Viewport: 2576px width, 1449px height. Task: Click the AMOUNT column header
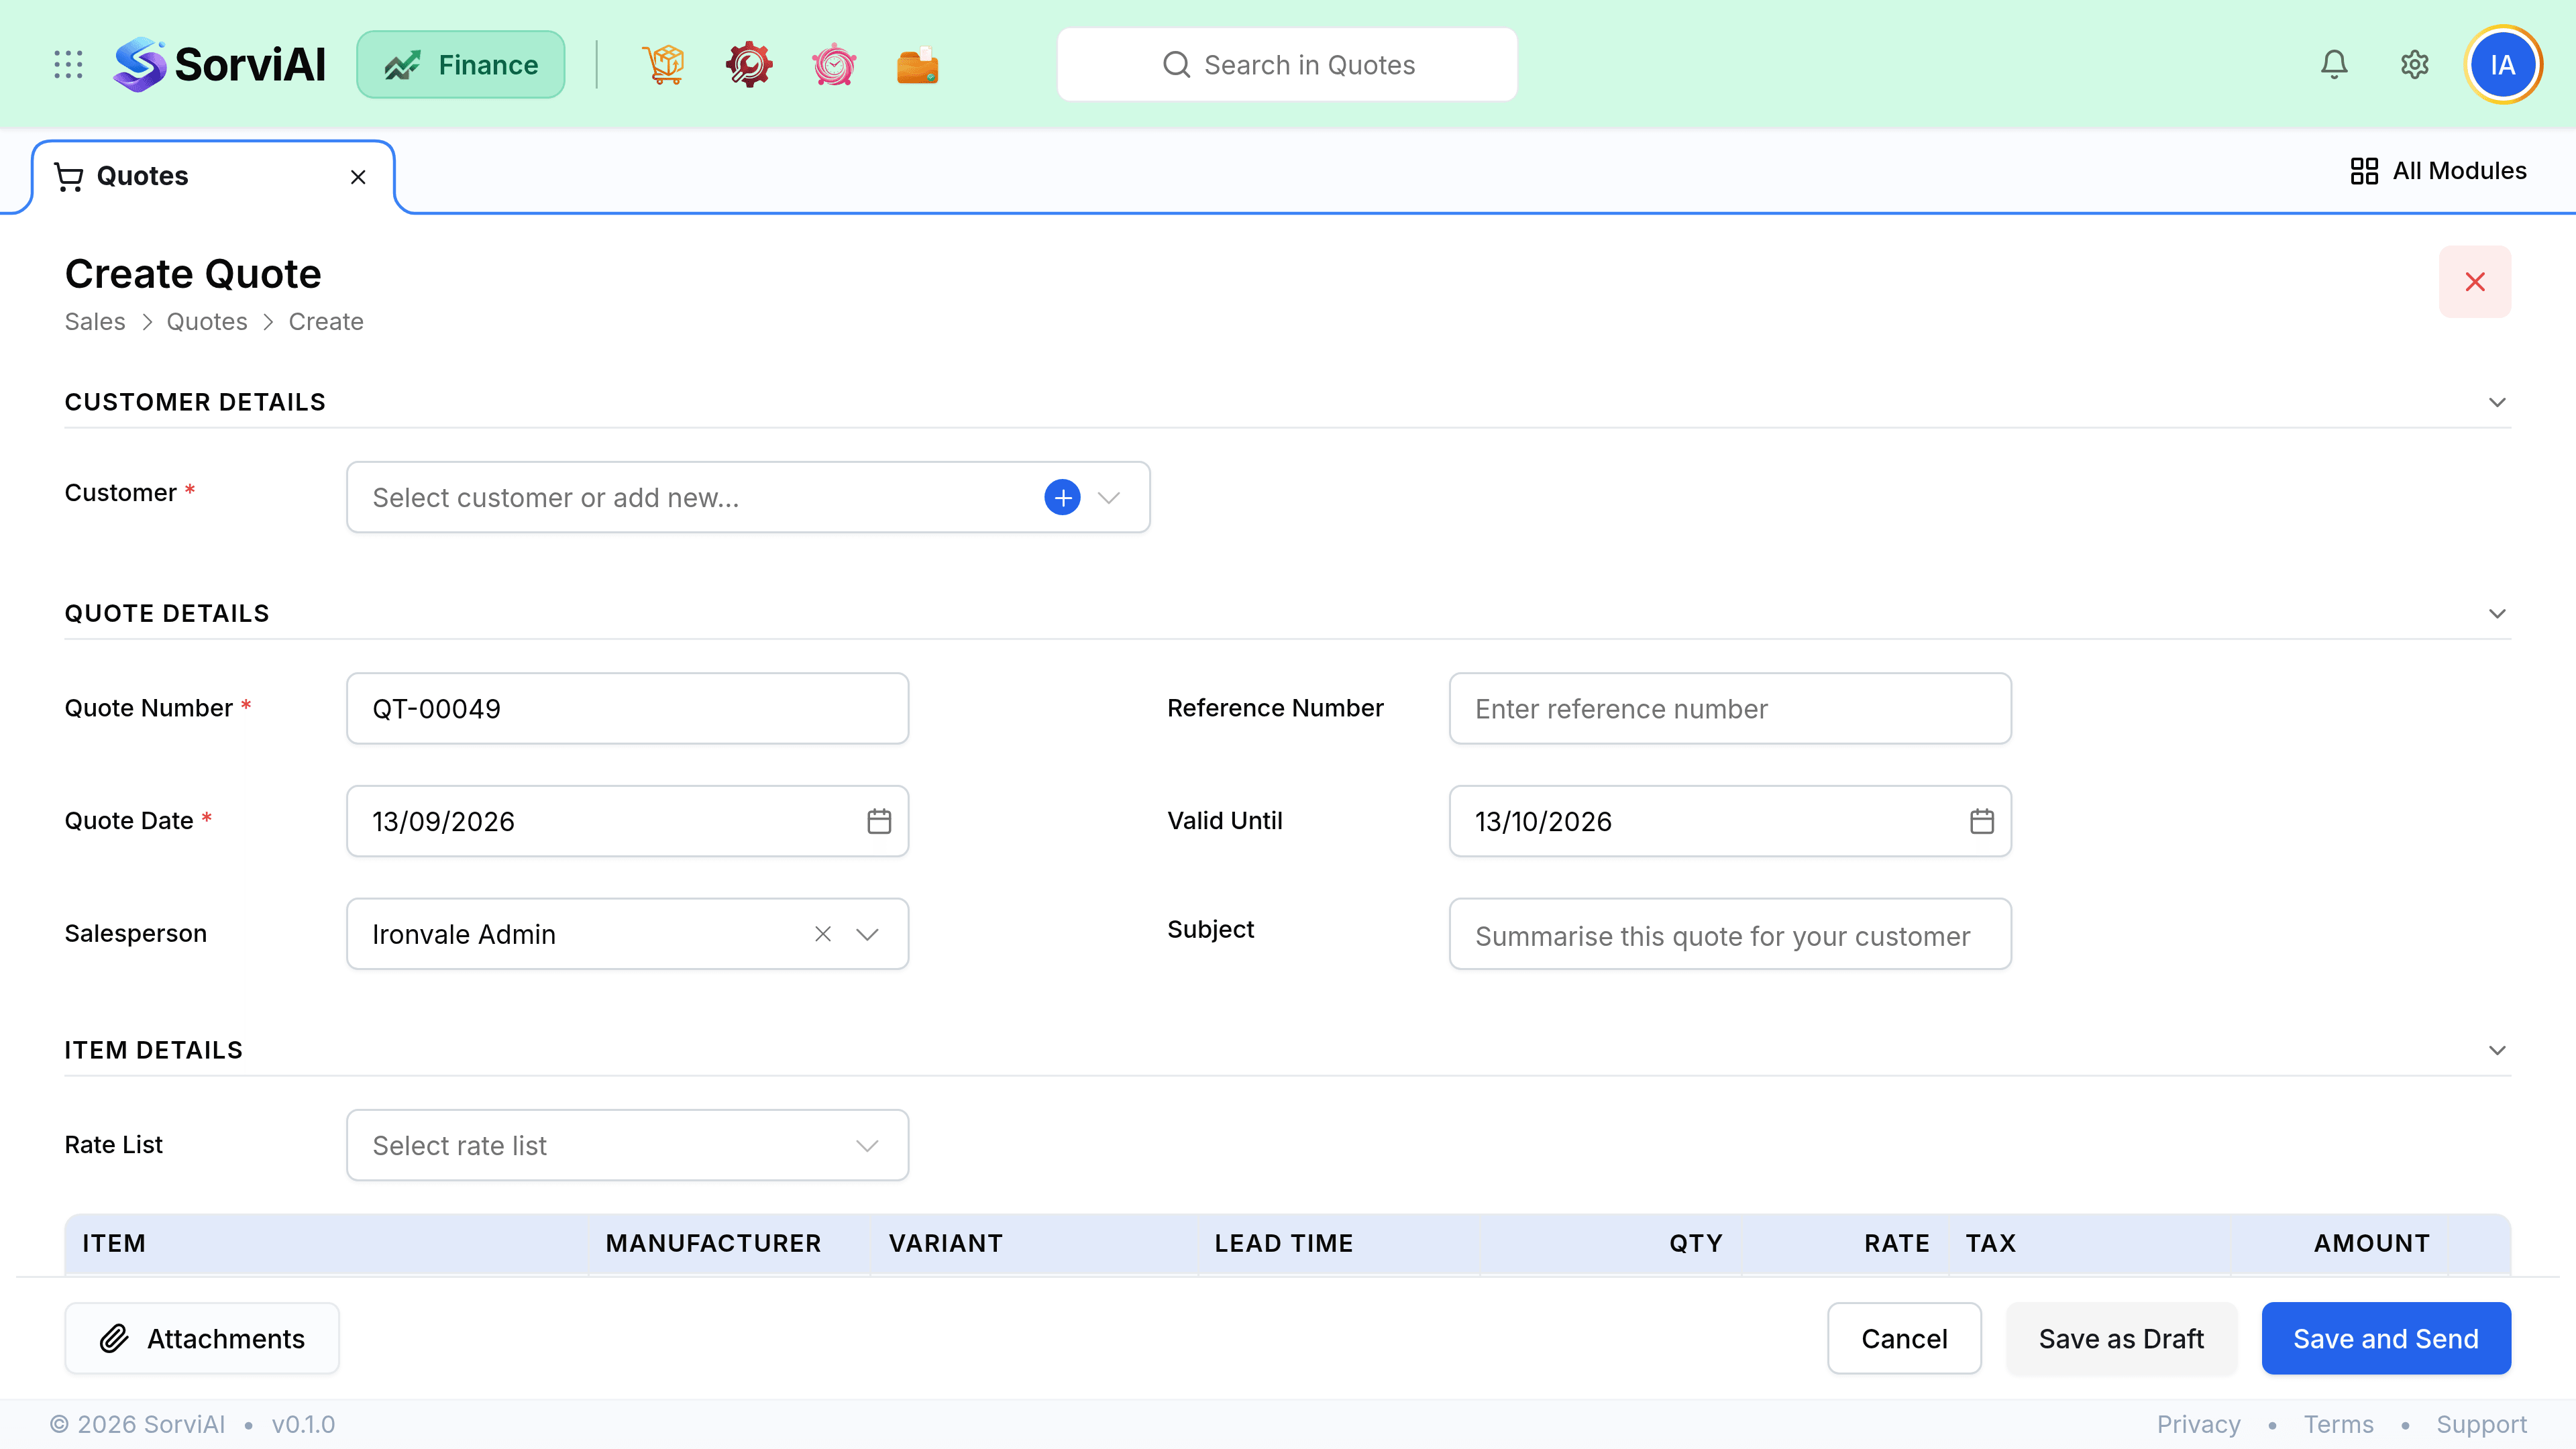[x=2372, y=1243]
